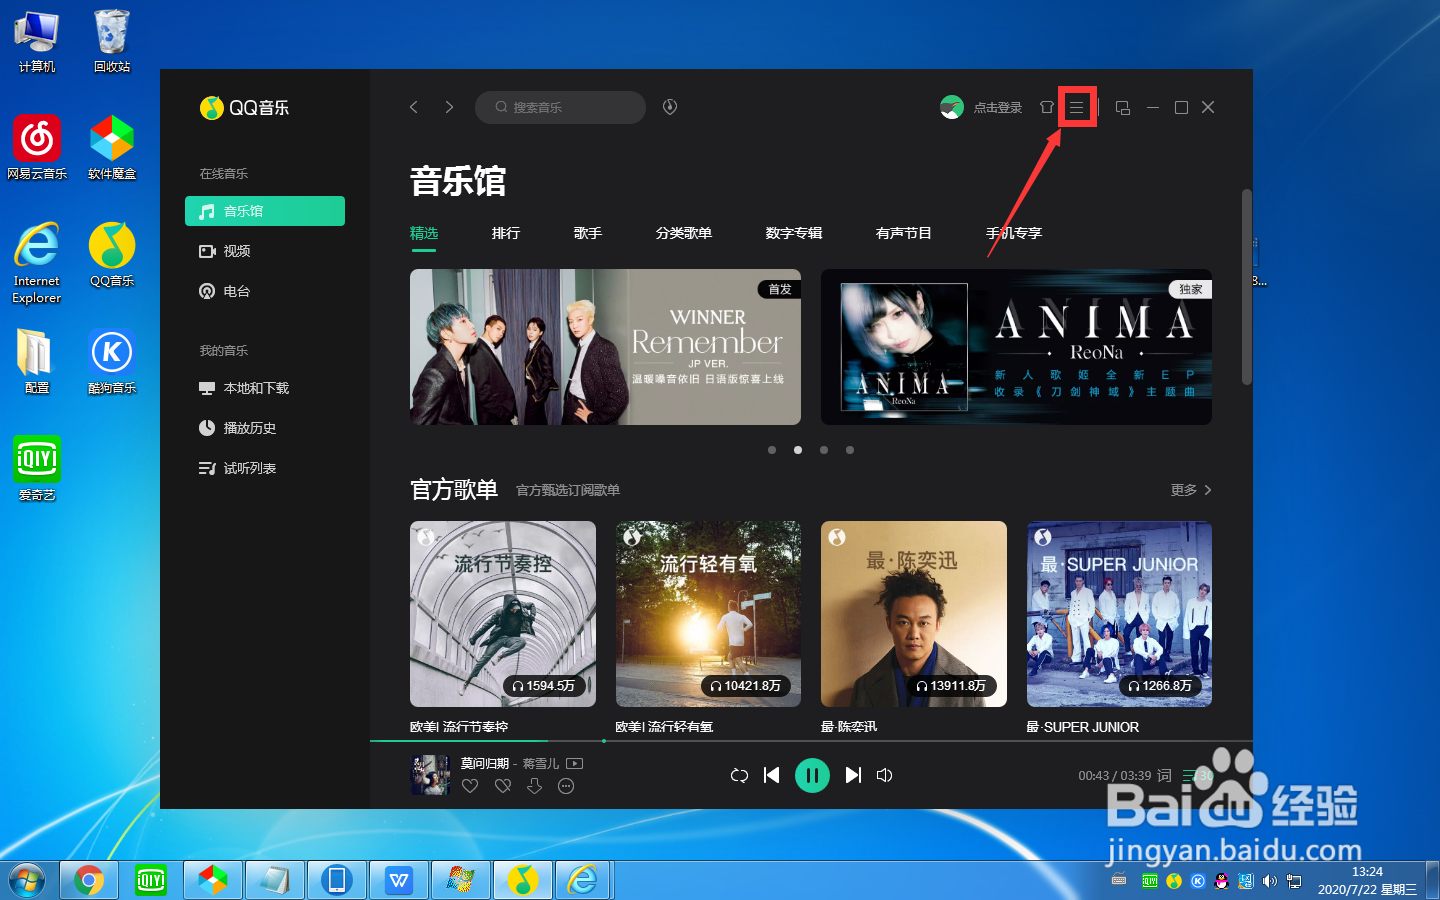Open the skin shirt icon

point(1047,107)
